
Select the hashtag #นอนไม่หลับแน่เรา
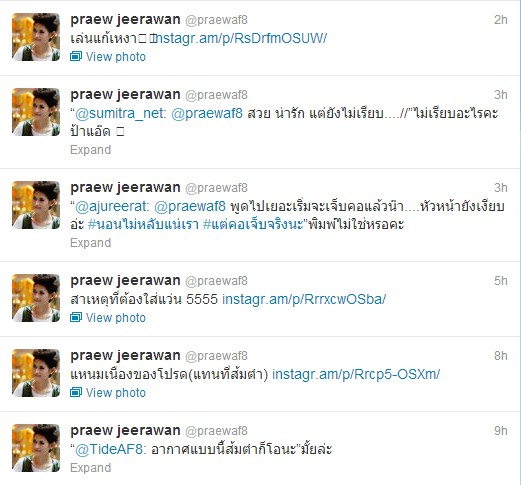point(143,224)
